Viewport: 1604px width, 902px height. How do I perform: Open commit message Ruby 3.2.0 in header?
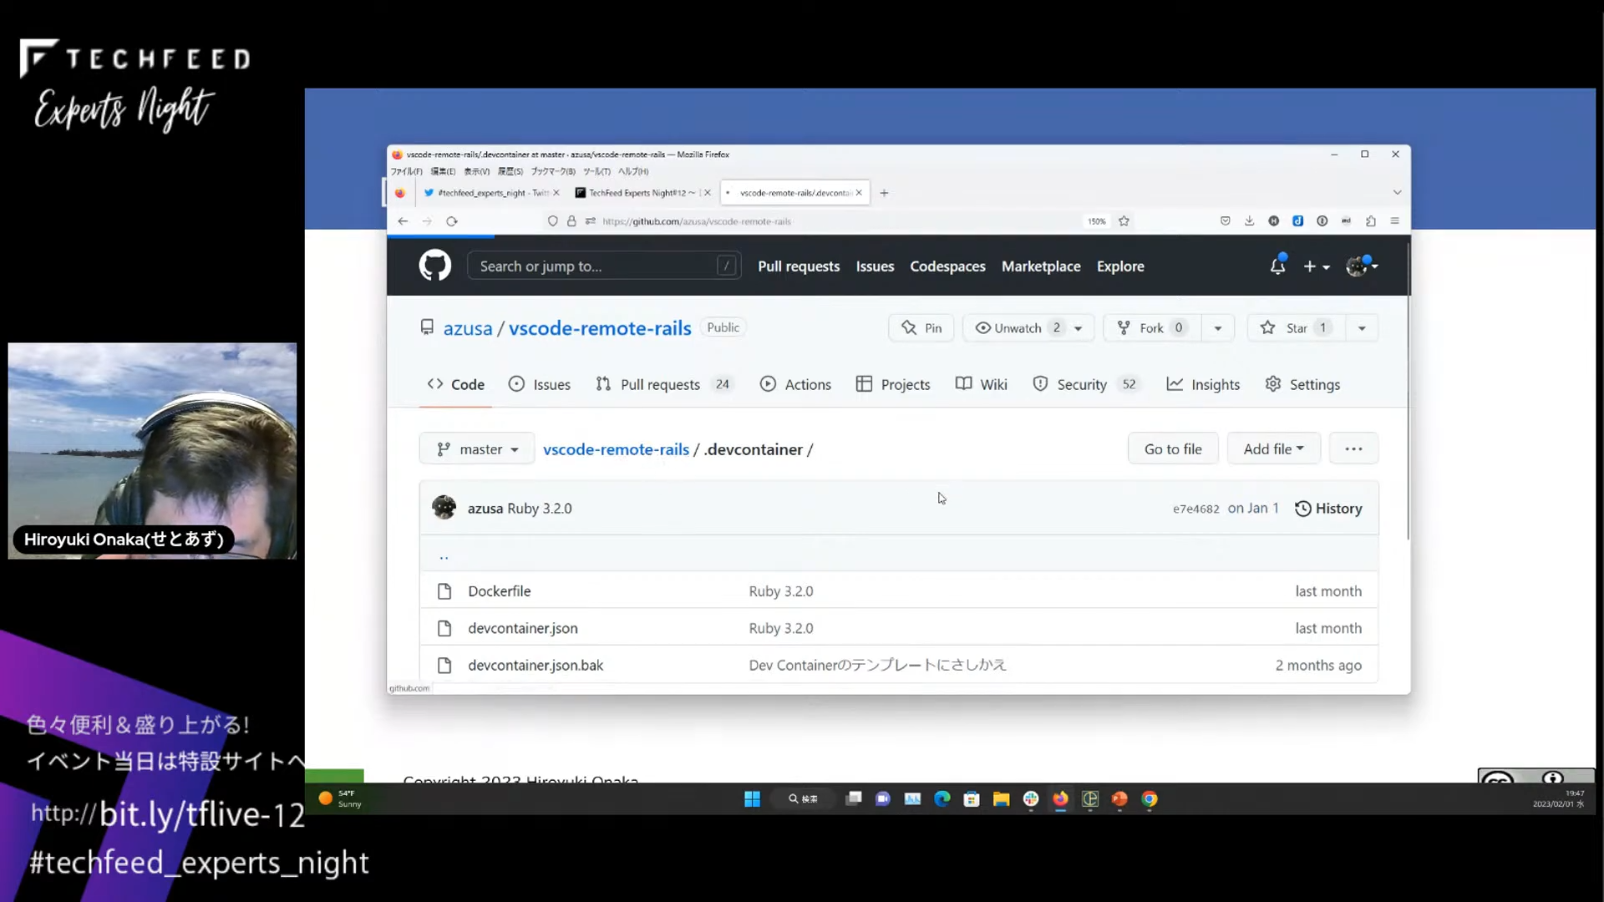click(x=539, y=508)
